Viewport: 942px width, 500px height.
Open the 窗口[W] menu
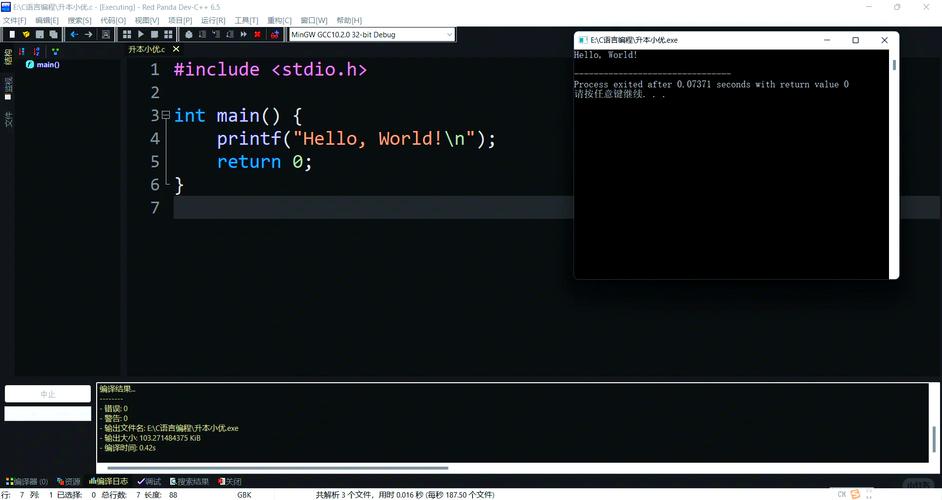point(314,20)
